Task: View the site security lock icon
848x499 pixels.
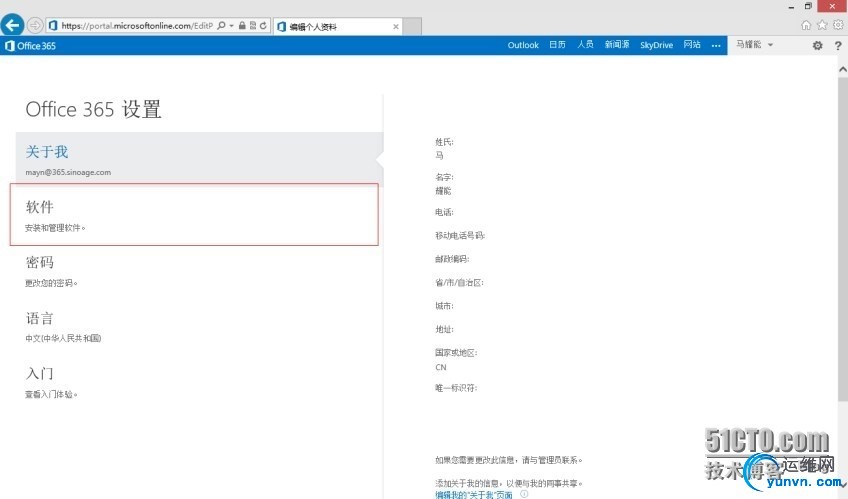Action: click(242, 25)
